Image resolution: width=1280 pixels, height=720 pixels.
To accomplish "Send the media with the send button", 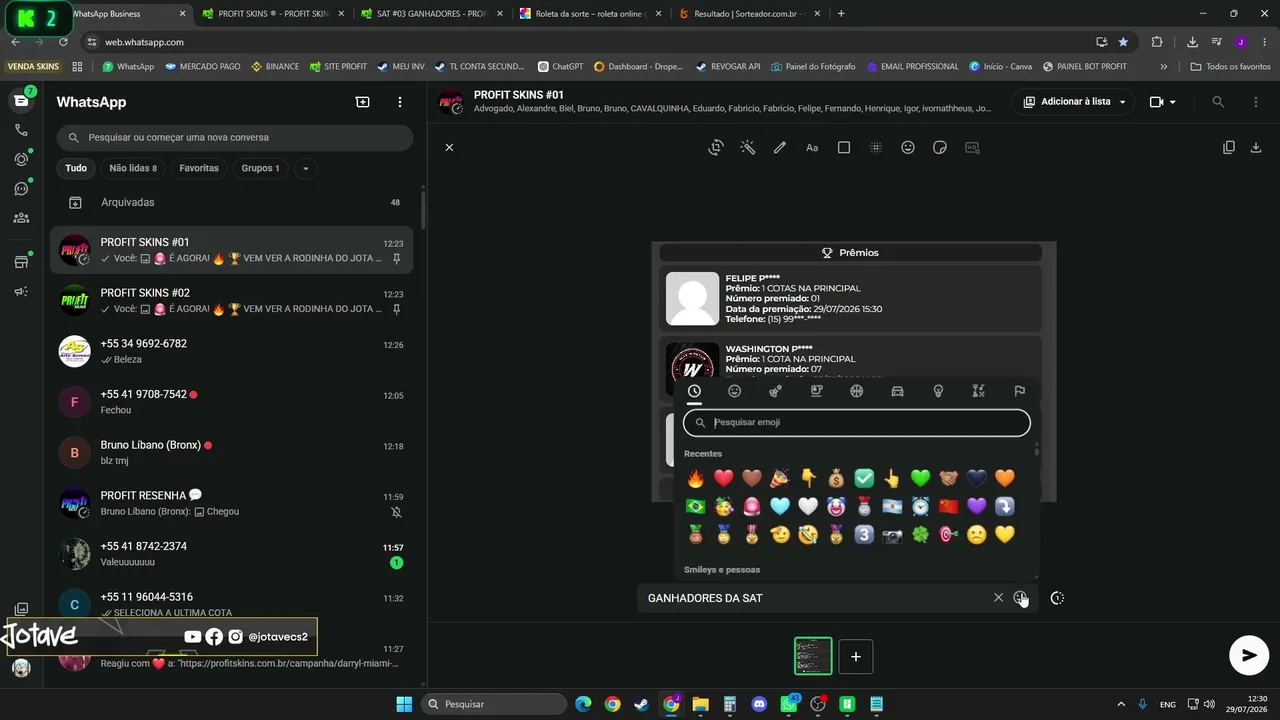I will [1249, 655].
